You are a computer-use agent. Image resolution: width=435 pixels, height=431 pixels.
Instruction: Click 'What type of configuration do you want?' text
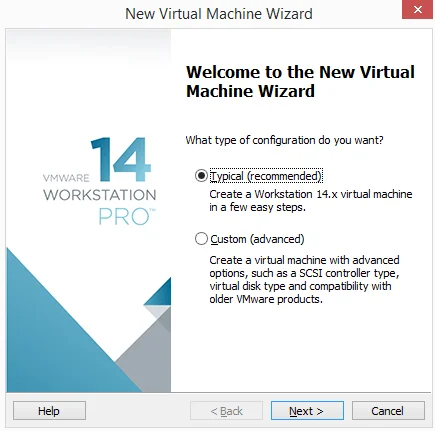[x=284, y=140]
